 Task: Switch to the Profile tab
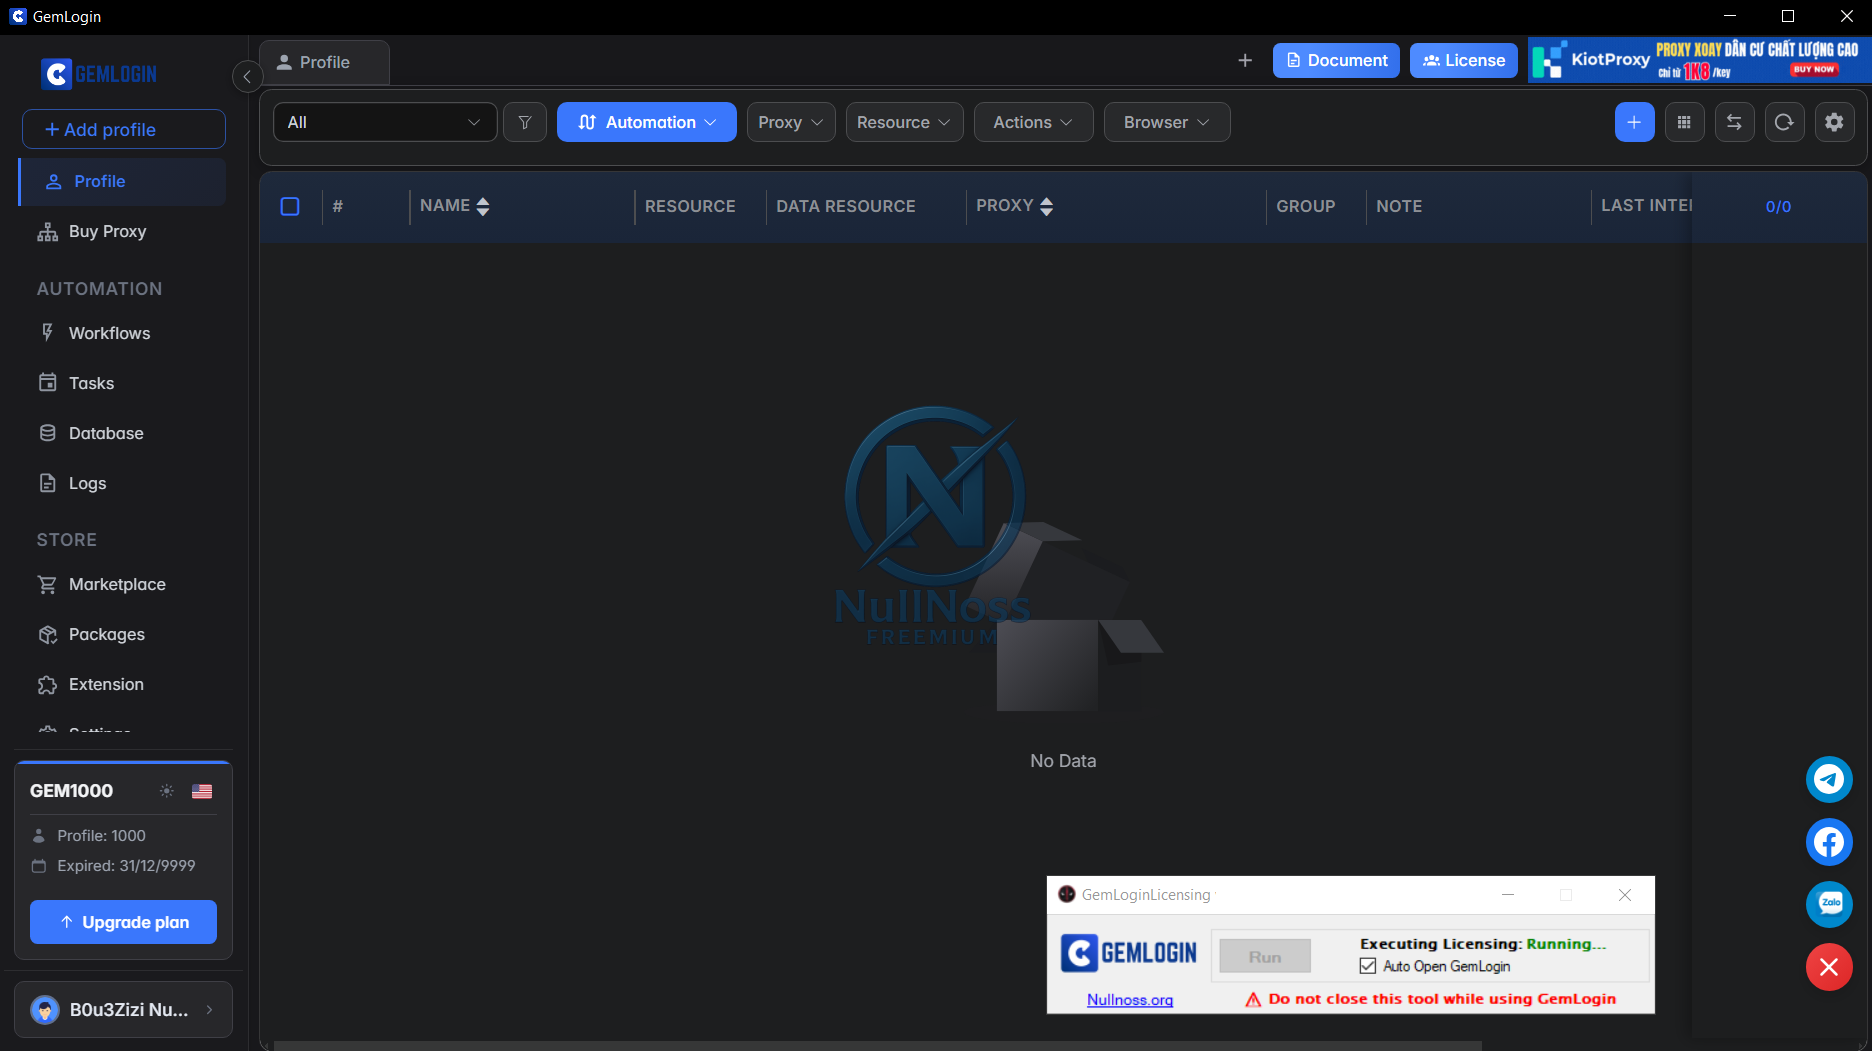coord(323,62)
